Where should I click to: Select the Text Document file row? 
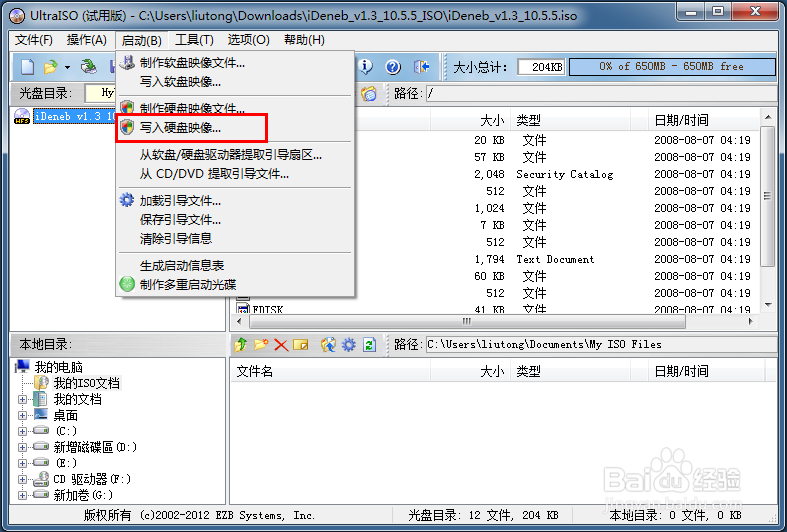pyautogui.click(x=557, y=259)
